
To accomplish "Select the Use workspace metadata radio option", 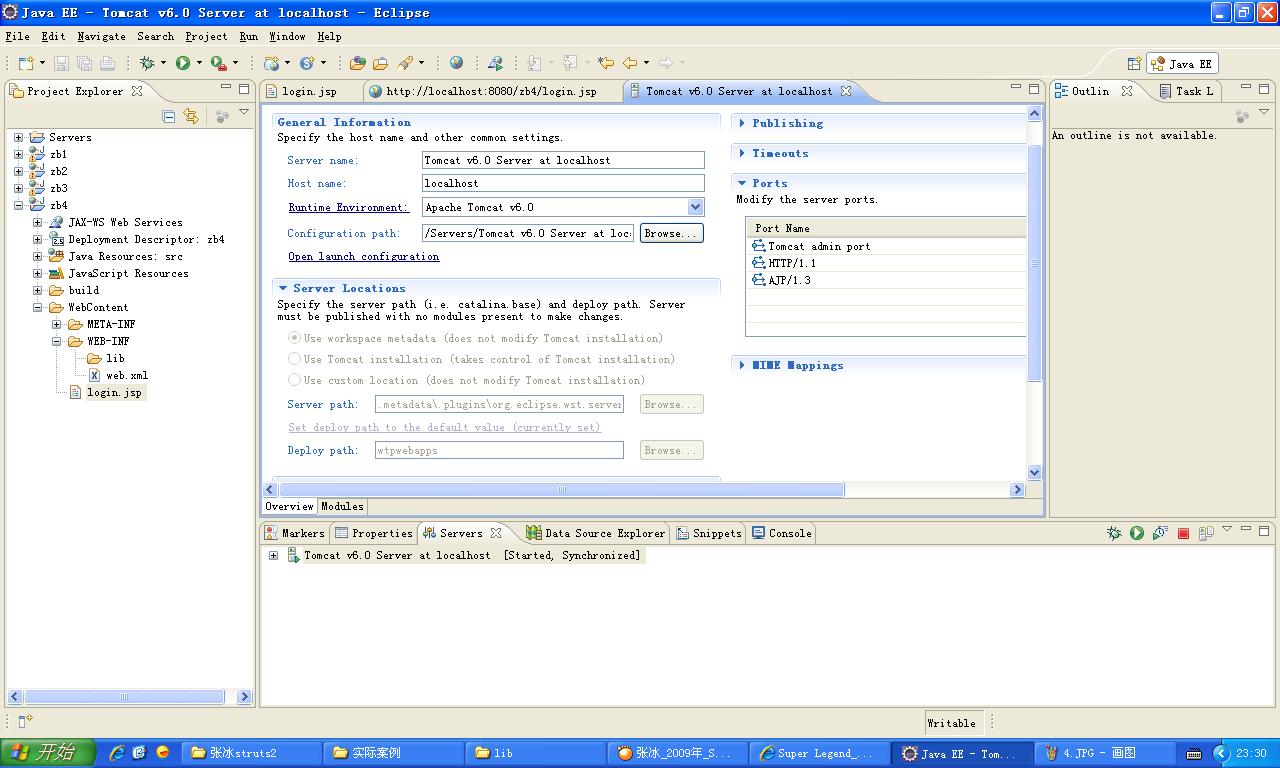I will click(294, 338).
